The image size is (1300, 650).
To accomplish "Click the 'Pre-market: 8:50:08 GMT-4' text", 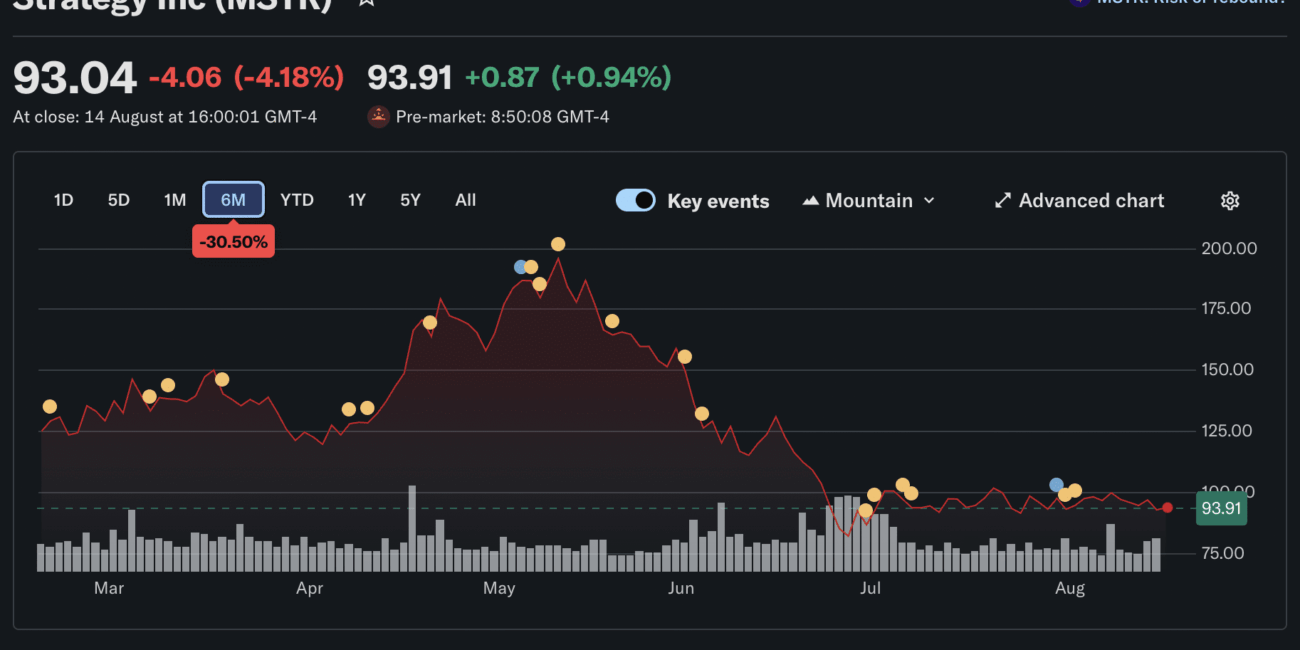I will 502,117.
